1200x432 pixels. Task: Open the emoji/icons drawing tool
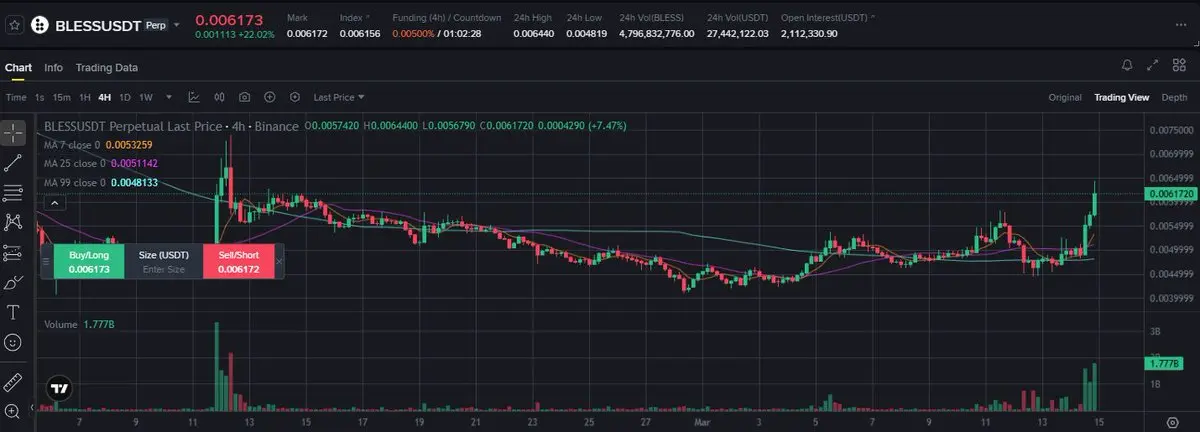click(14, 342)
